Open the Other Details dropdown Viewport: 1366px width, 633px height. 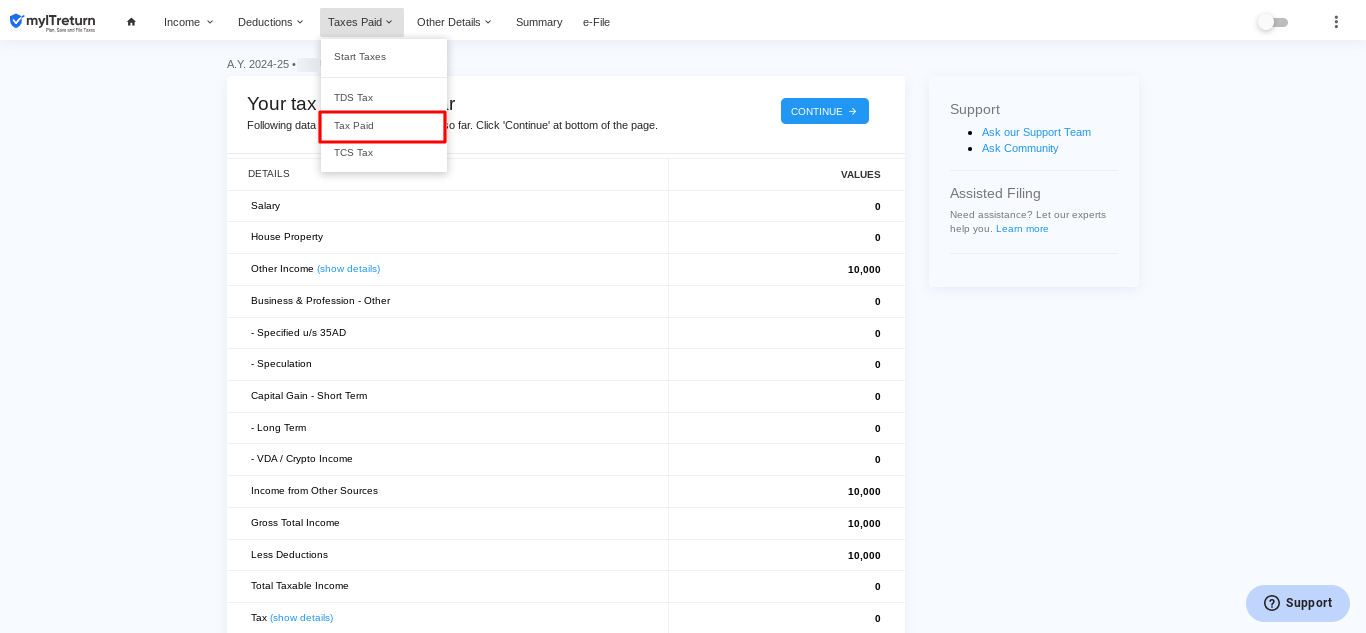pyautogui.click(x=454, y=22)
